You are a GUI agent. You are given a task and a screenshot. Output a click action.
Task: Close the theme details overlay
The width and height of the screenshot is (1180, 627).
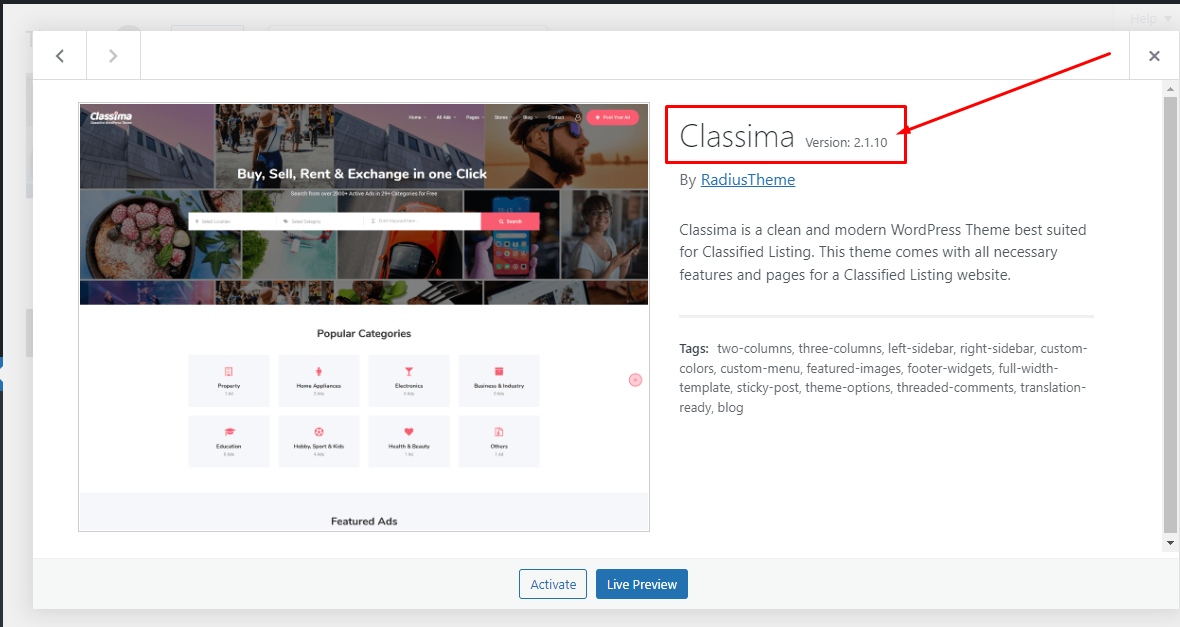pyautogui.click(x=1154, y=56)
